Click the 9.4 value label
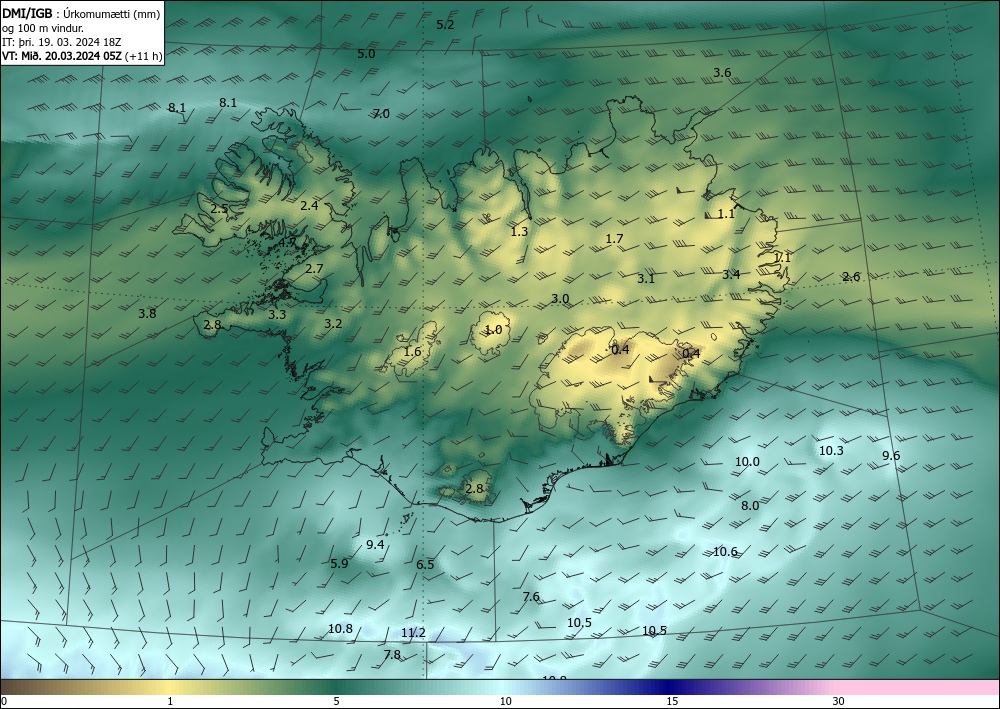Viewport: 1000px width, 709px height. pos(375,544)
